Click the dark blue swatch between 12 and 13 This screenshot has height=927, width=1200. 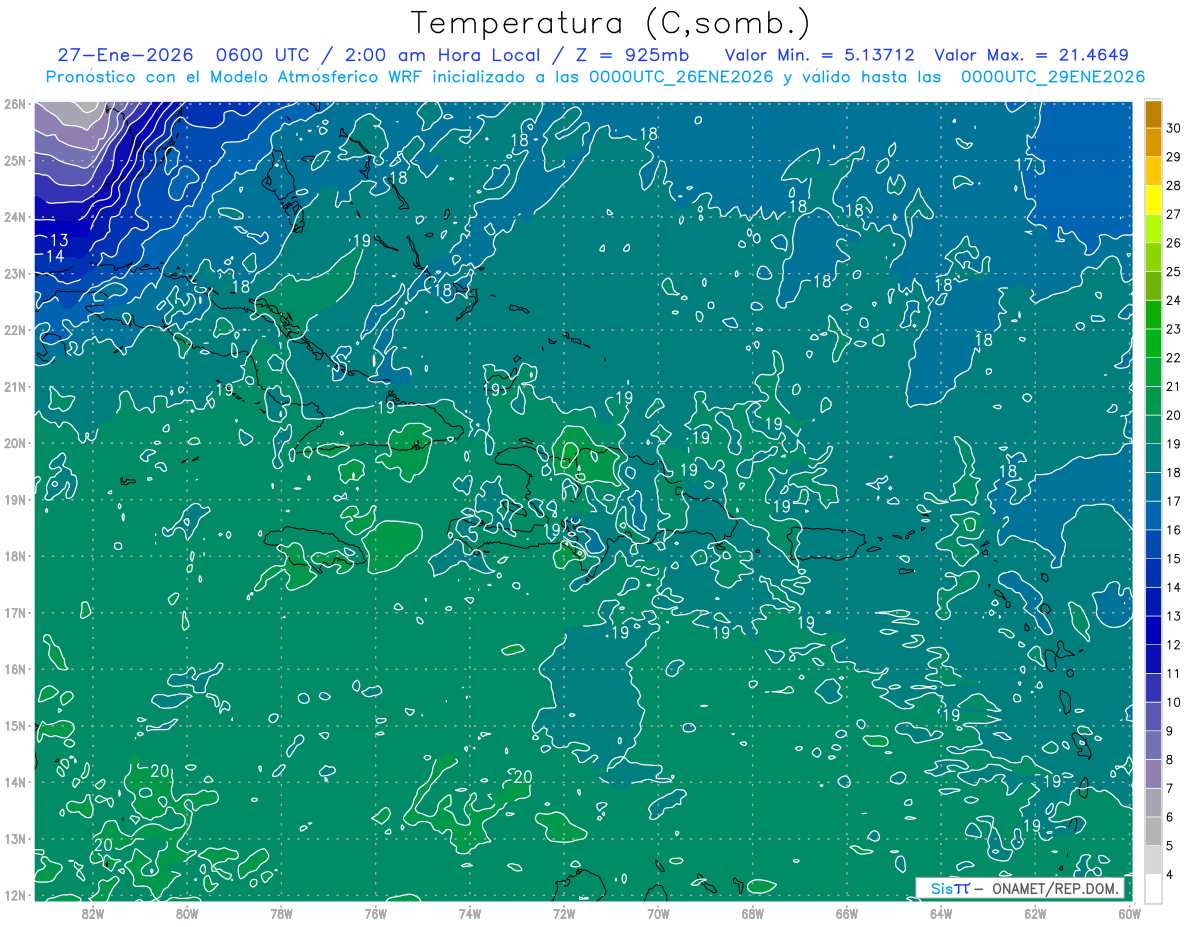[1153, 630]
